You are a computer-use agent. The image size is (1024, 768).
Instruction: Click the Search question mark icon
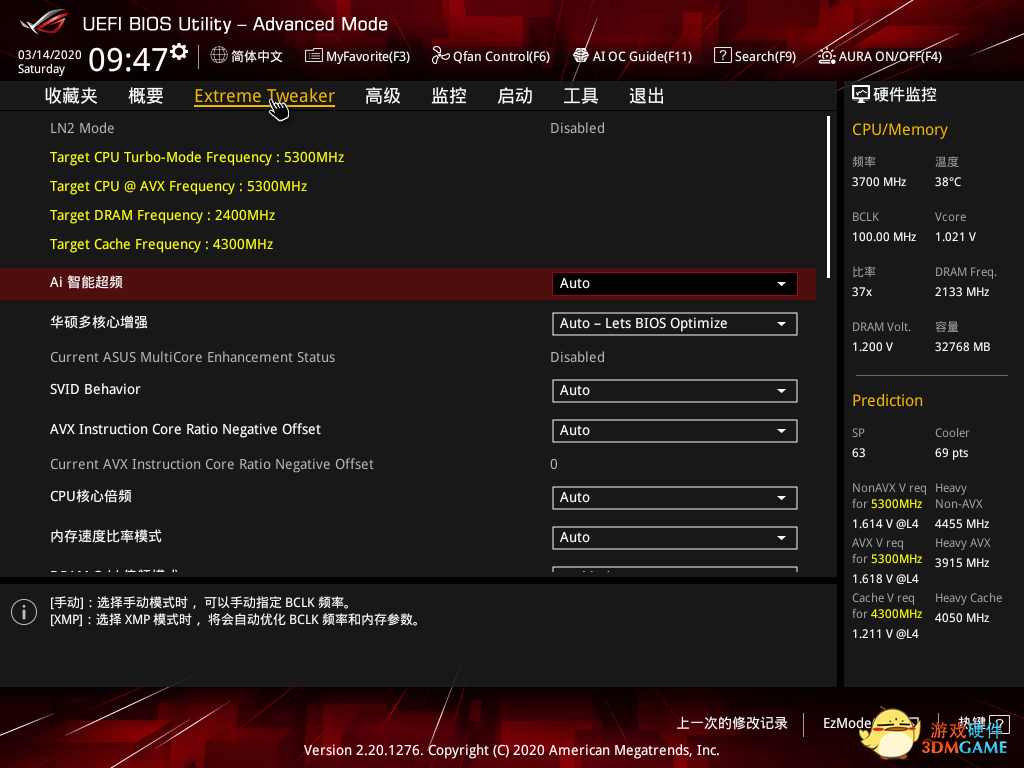pos(722,56)
